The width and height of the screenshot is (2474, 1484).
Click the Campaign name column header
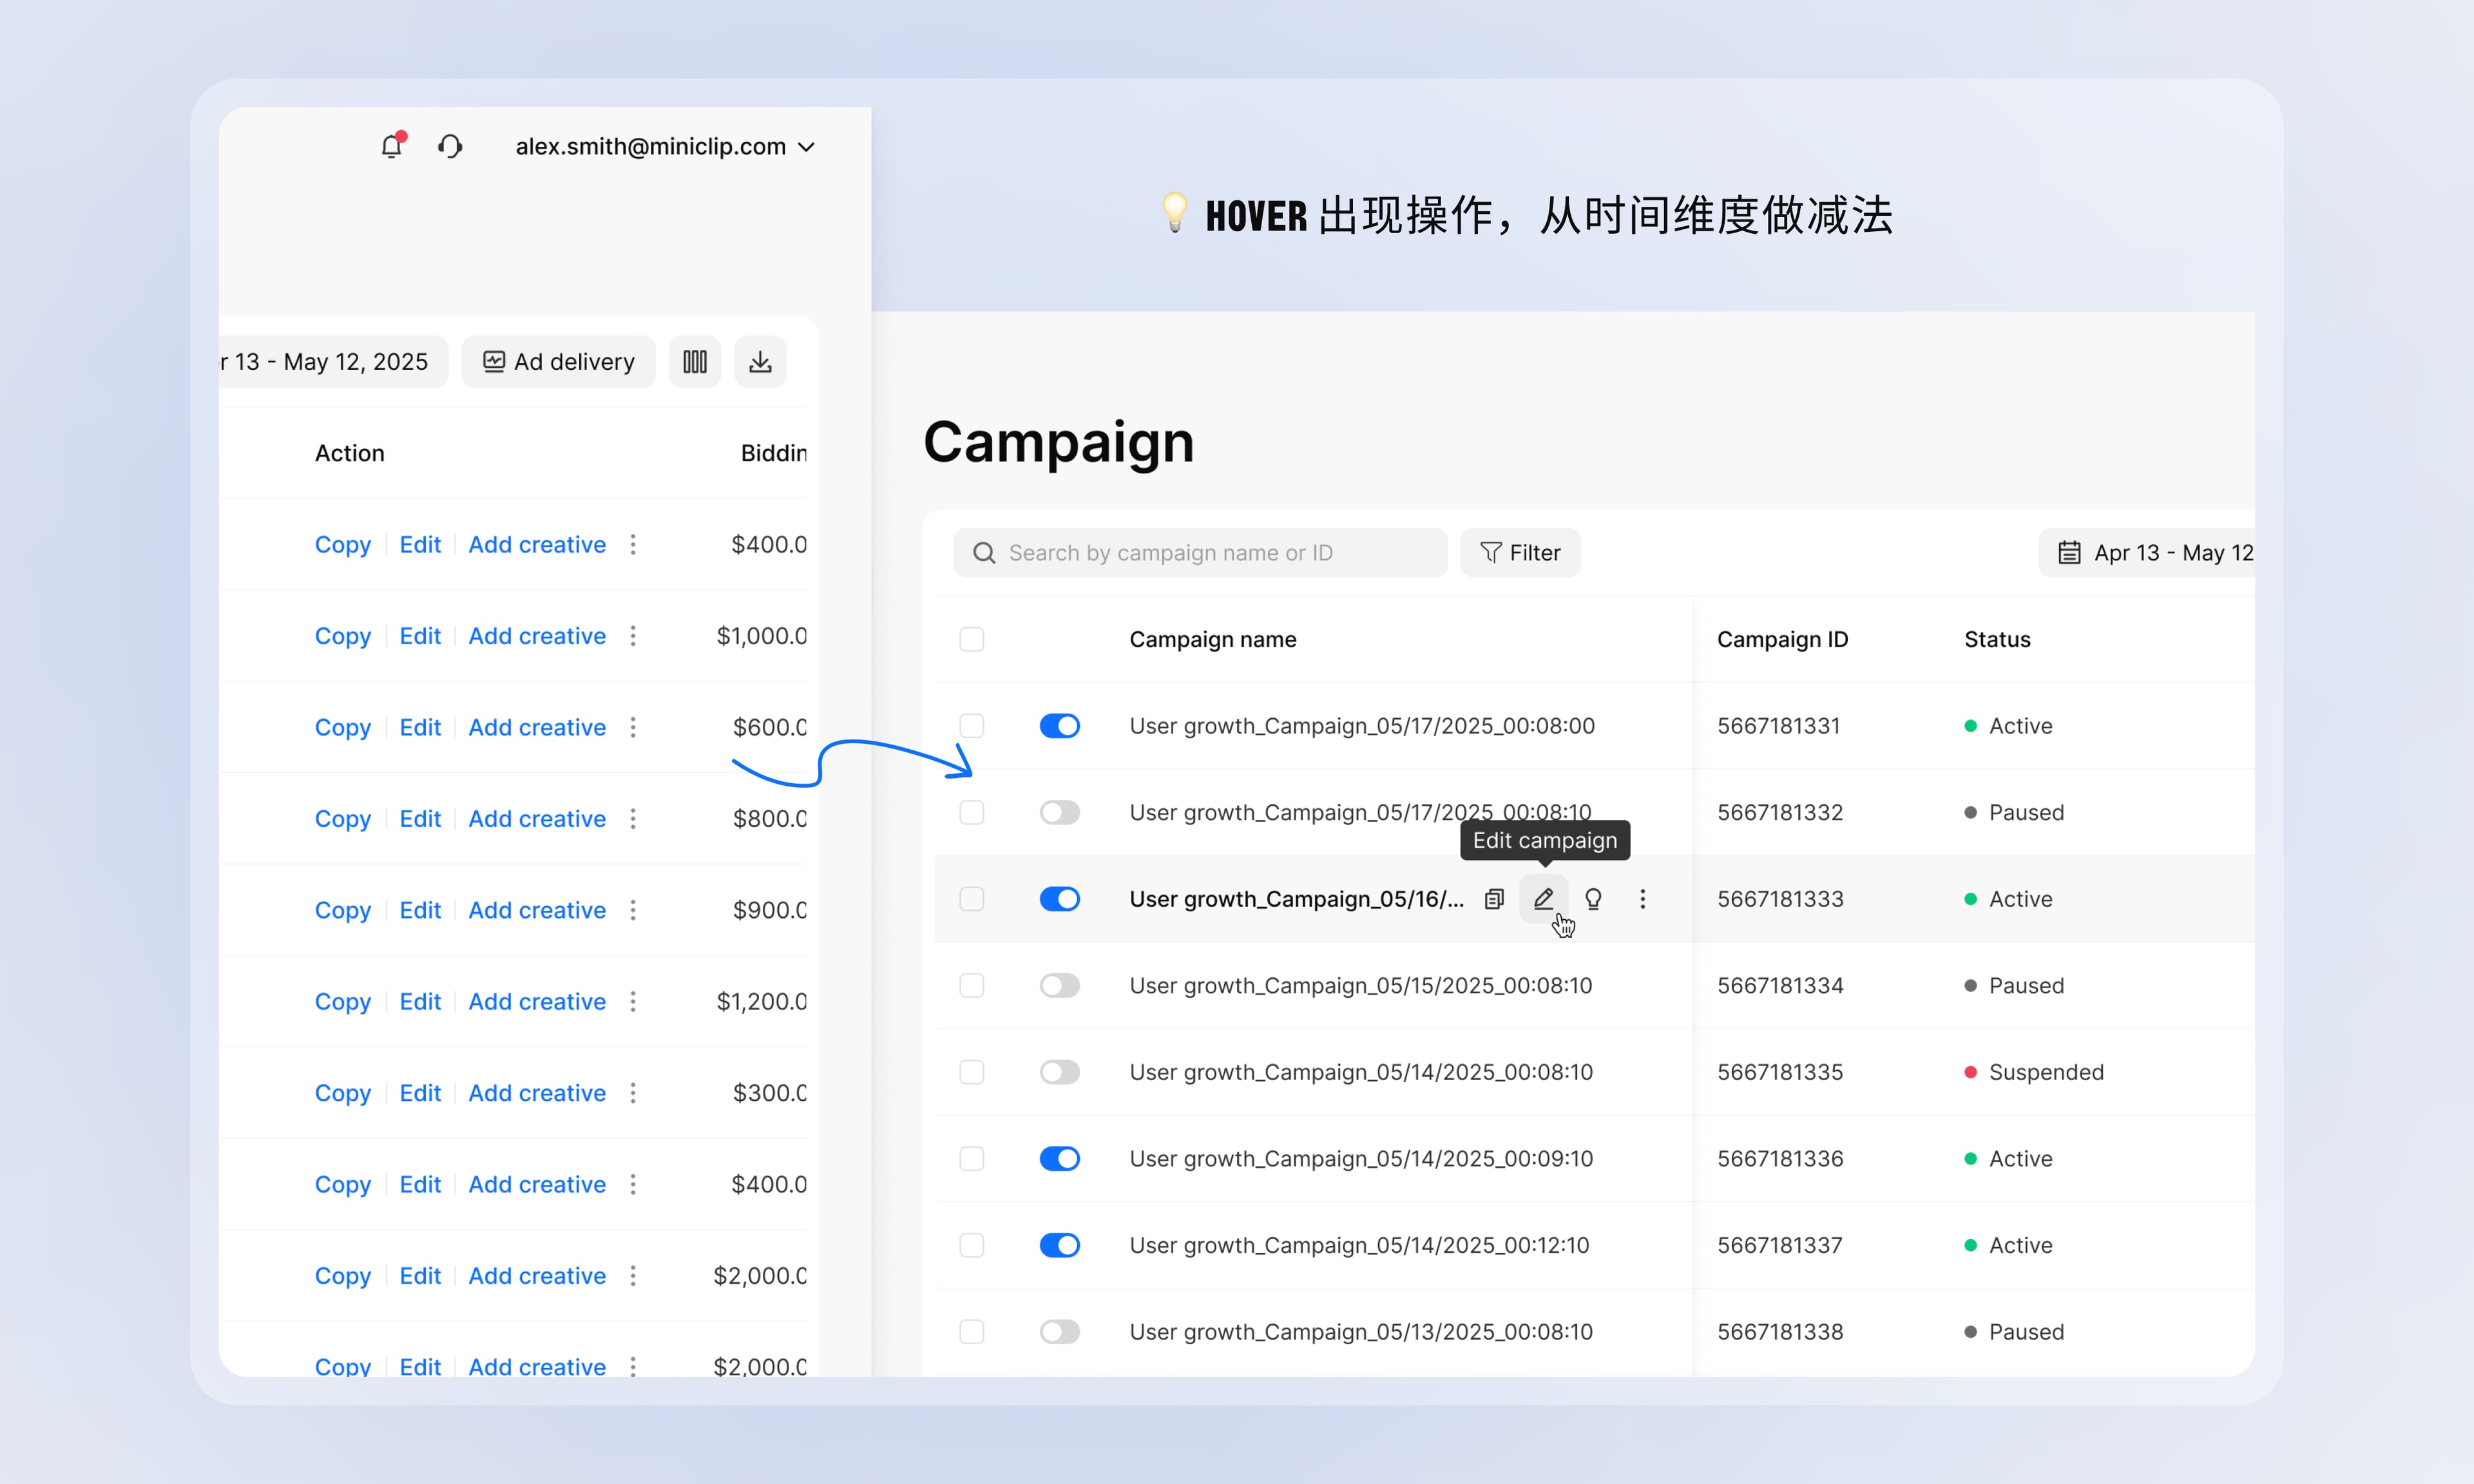(1213, 639)
